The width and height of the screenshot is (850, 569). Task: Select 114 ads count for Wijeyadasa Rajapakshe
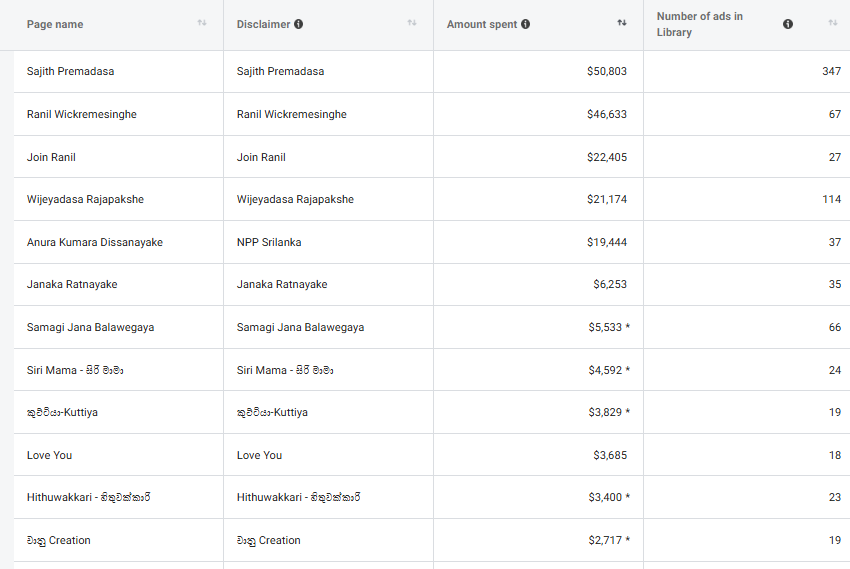coord(832,199)
